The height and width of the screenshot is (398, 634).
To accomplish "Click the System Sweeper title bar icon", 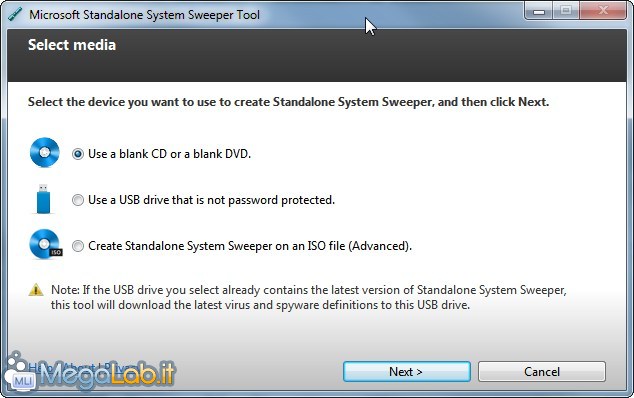I will pyautogui.click(x=15, y=15).
